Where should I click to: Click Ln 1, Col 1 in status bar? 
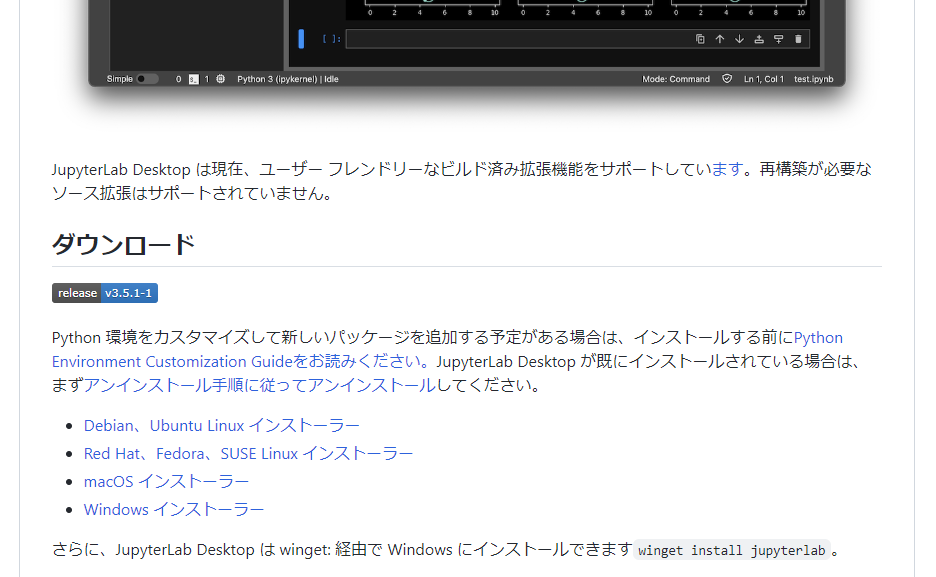tap(763, 79)
